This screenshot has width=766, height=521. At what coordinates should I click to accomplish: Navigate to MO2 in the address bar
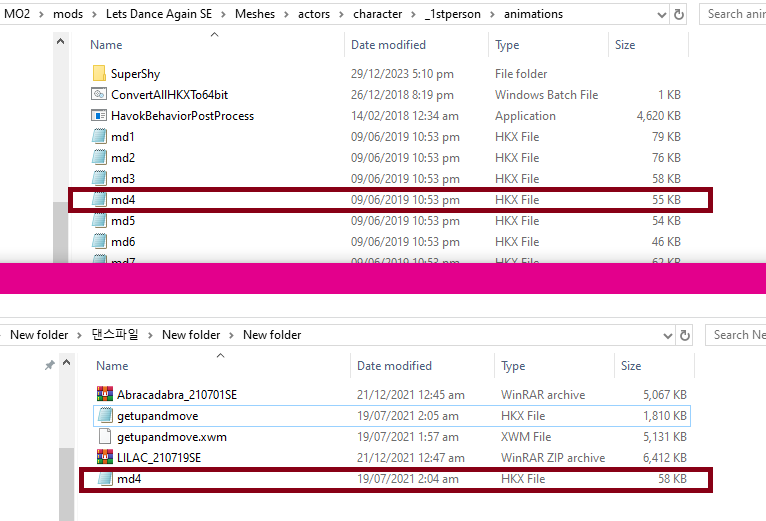click(x=17, y=14)
